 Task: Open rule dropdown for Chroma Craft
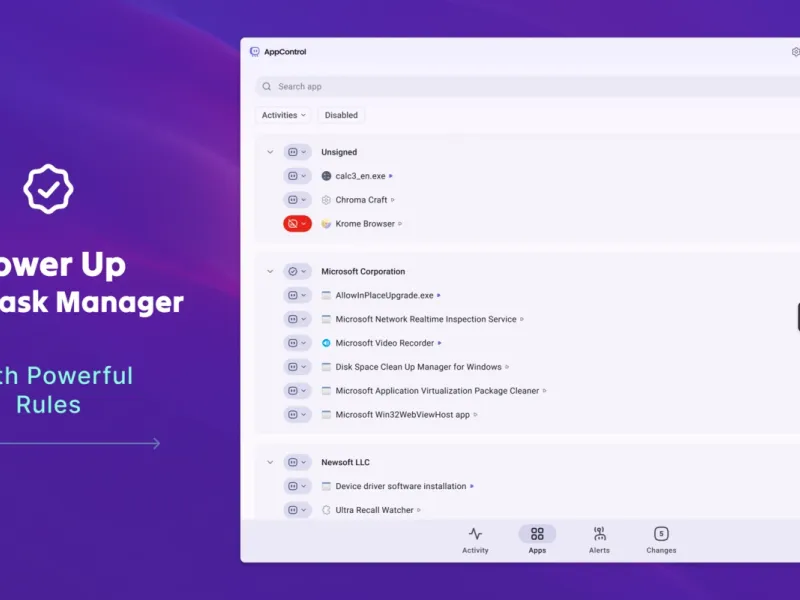point(297,200)
